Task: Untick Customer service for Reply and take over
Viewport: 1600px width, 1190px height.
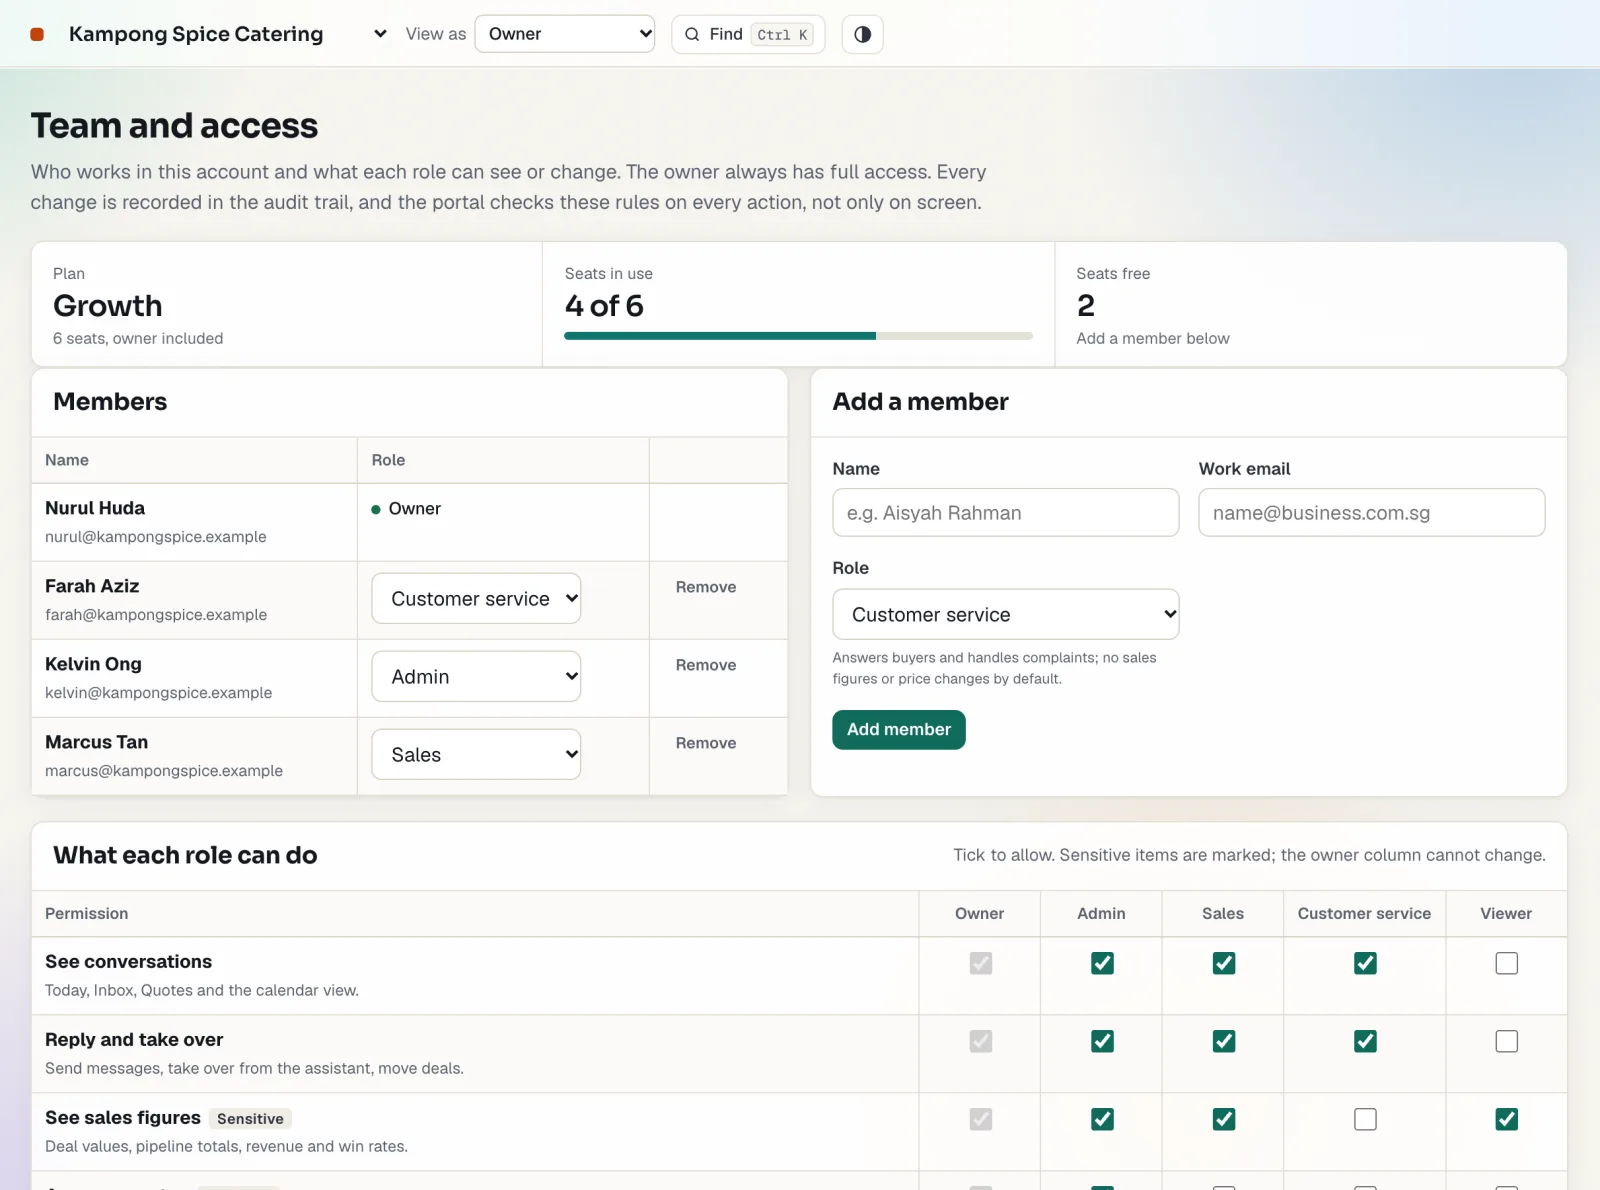Action: (x=1365, y=1041)
